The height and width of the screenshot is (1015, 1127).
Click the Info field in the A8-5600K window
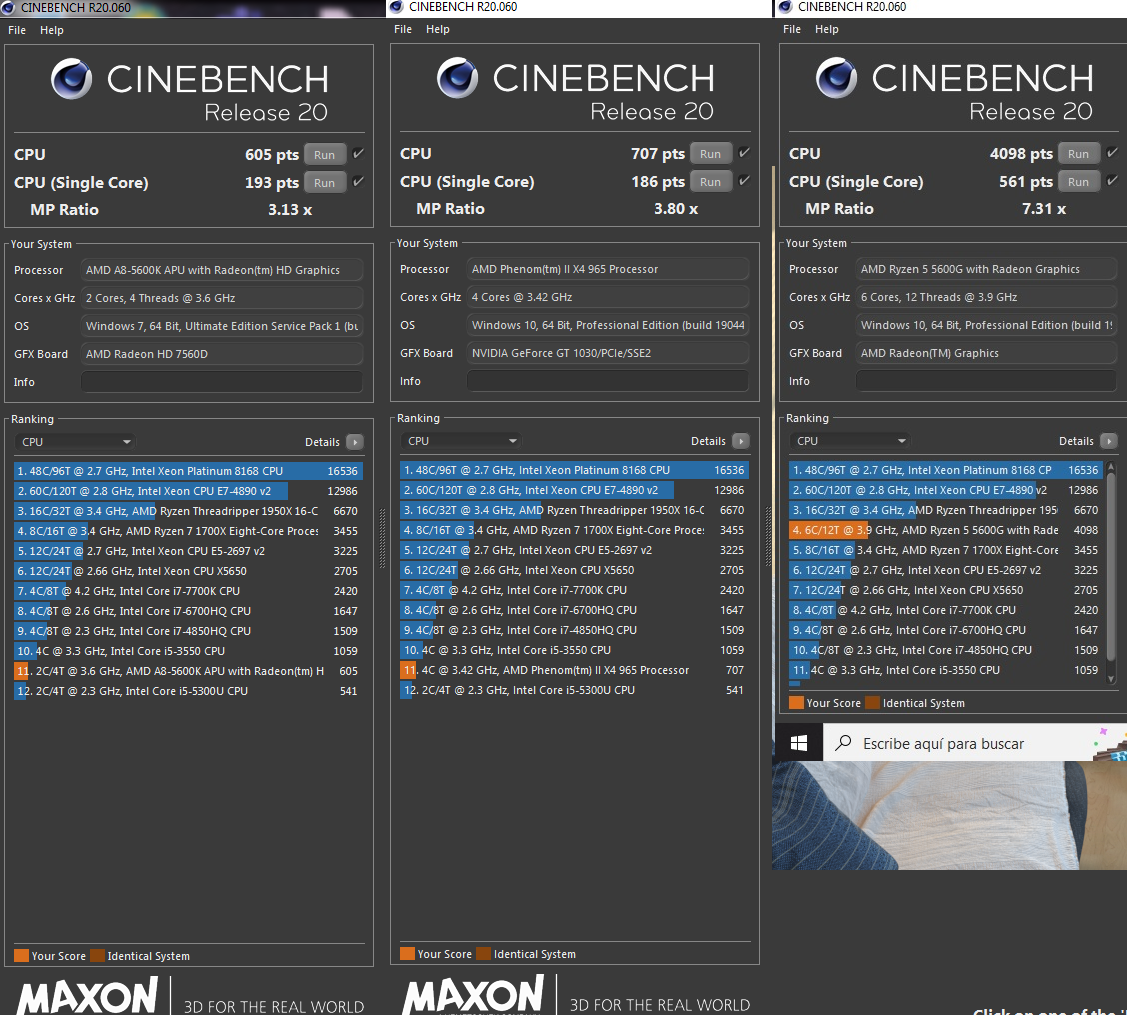pyautogui.click(x=221, y=382)
